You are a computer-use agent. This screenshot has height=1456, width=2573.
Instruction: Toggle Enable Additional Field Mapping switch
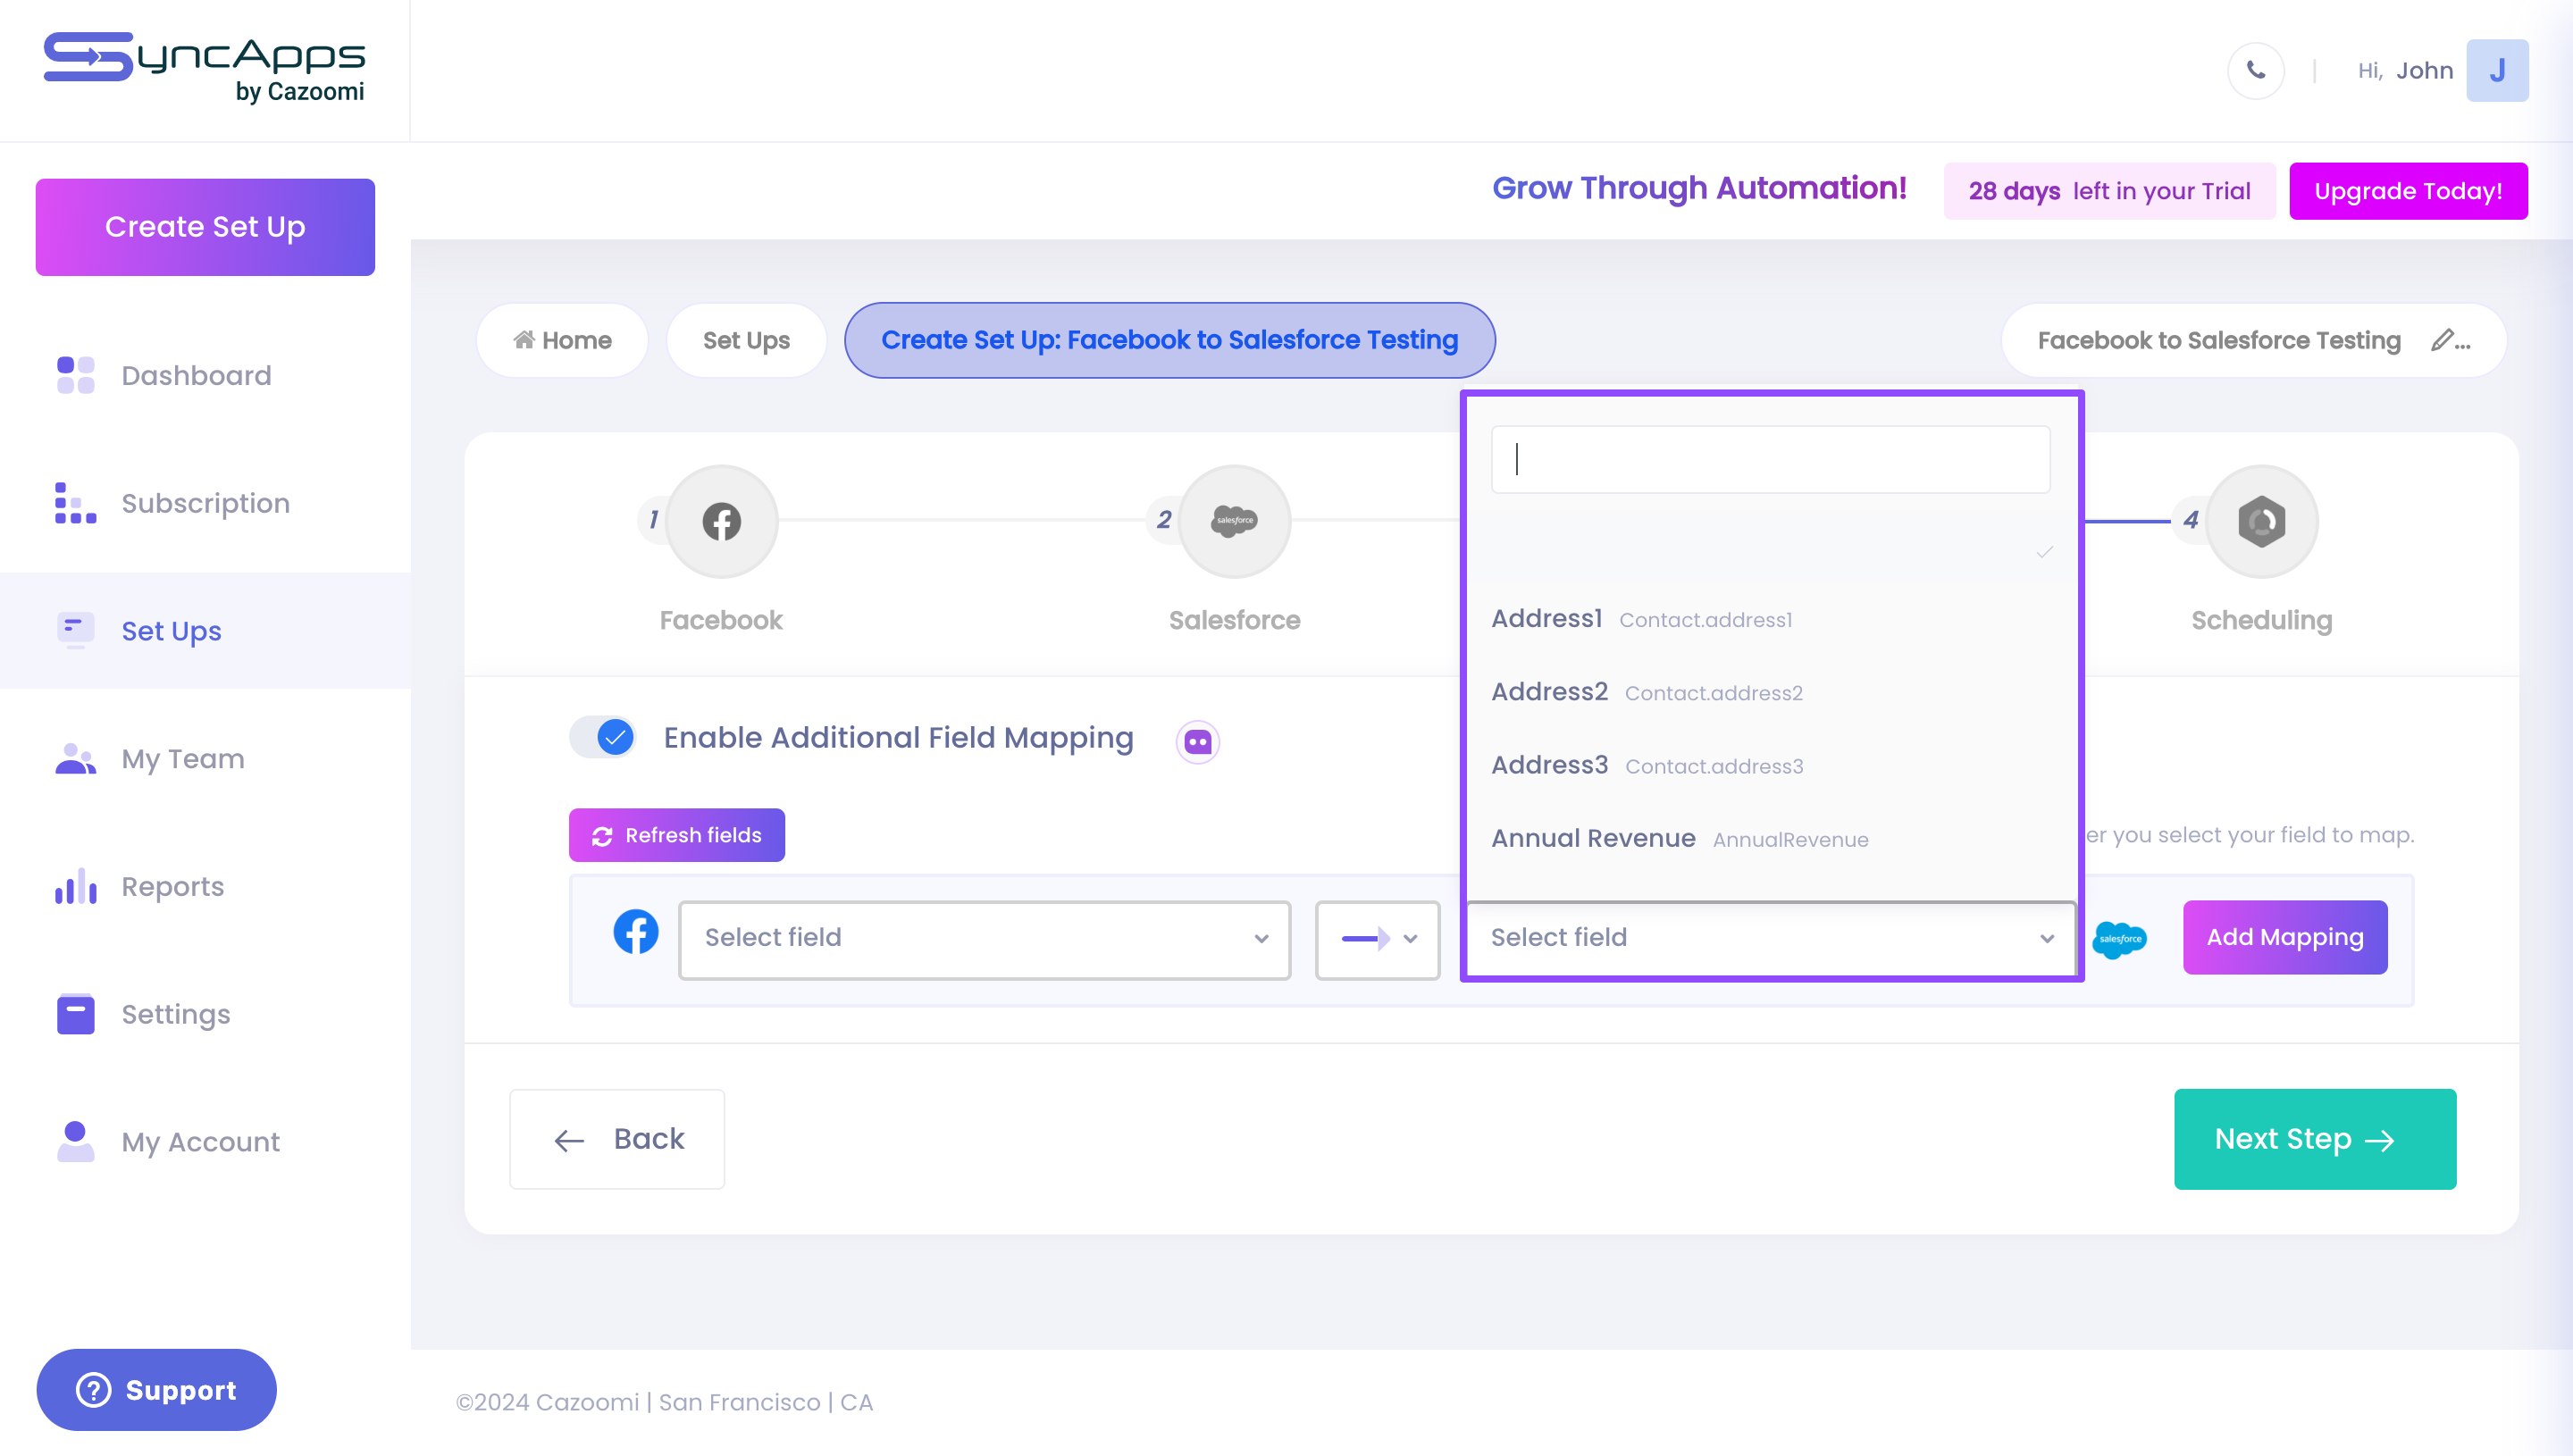pyautogui.click(x=603, y=738)
